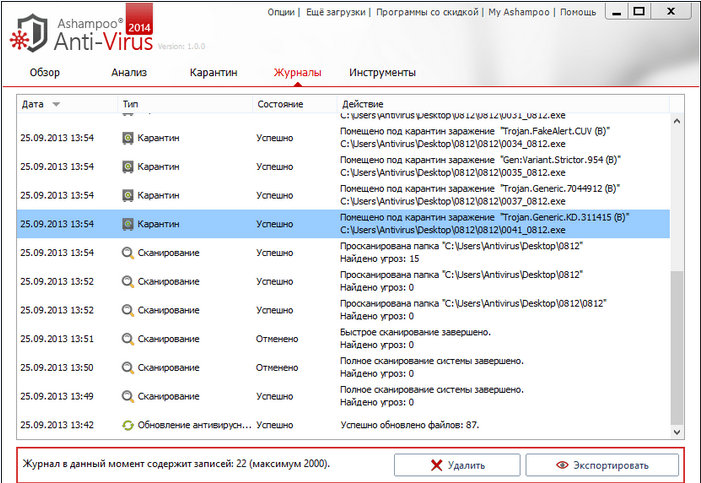
Task: Open the Карантин tab
Action: [x=213, y=72]
